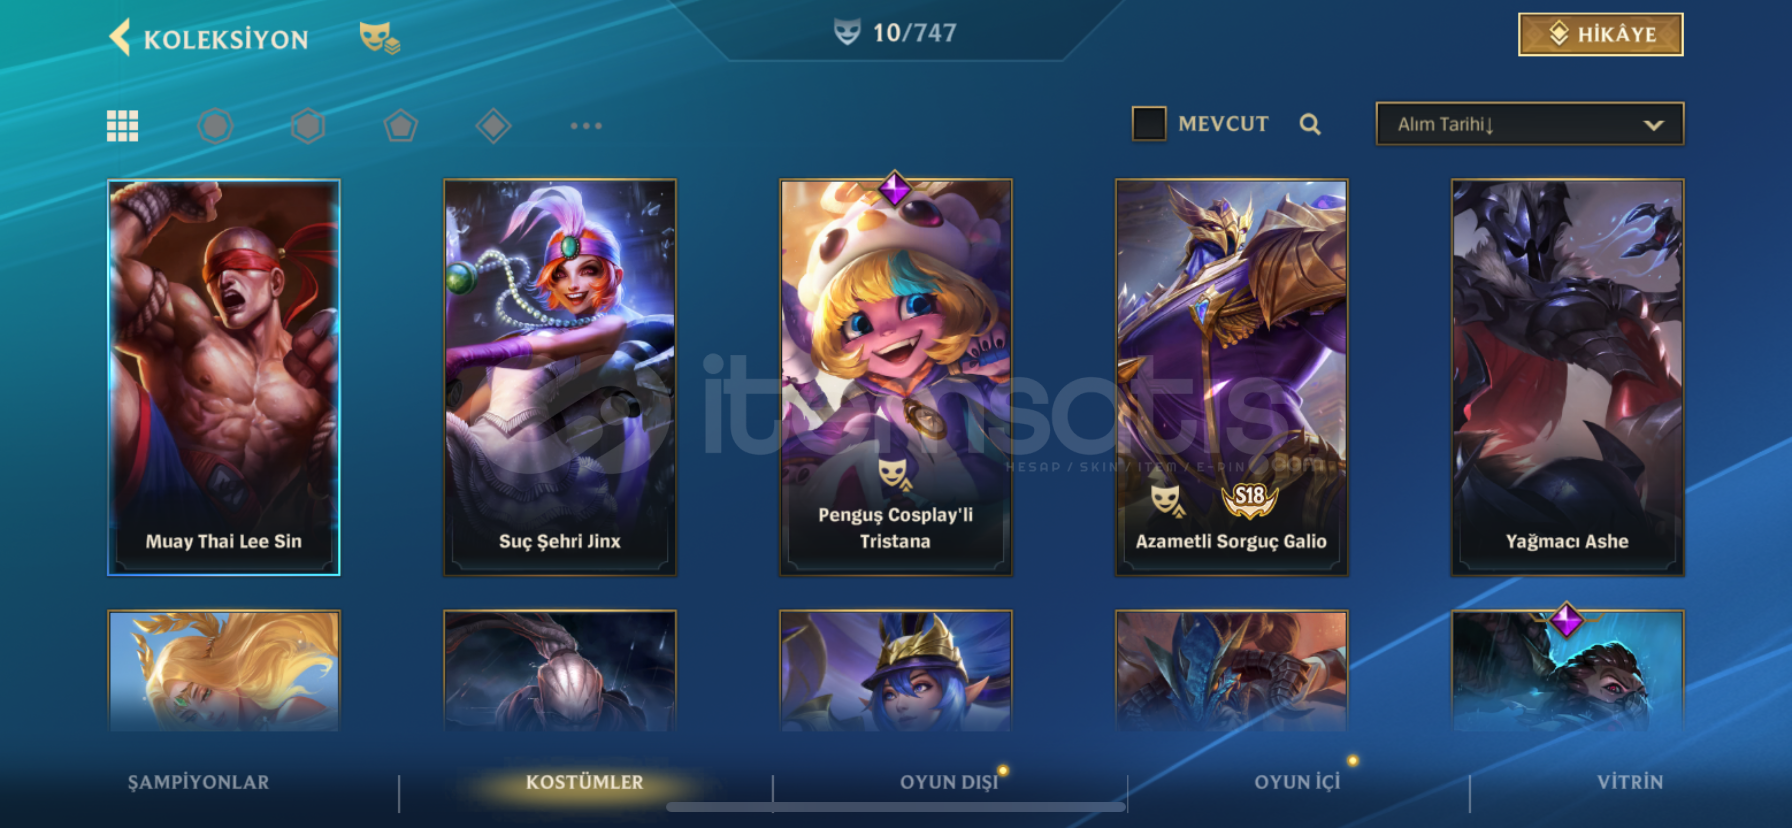Filter by the circle rarity icon
Image resolution: width=1792 pixels, height=828 pixels.
pyautogui.click(x=215, y=126)
